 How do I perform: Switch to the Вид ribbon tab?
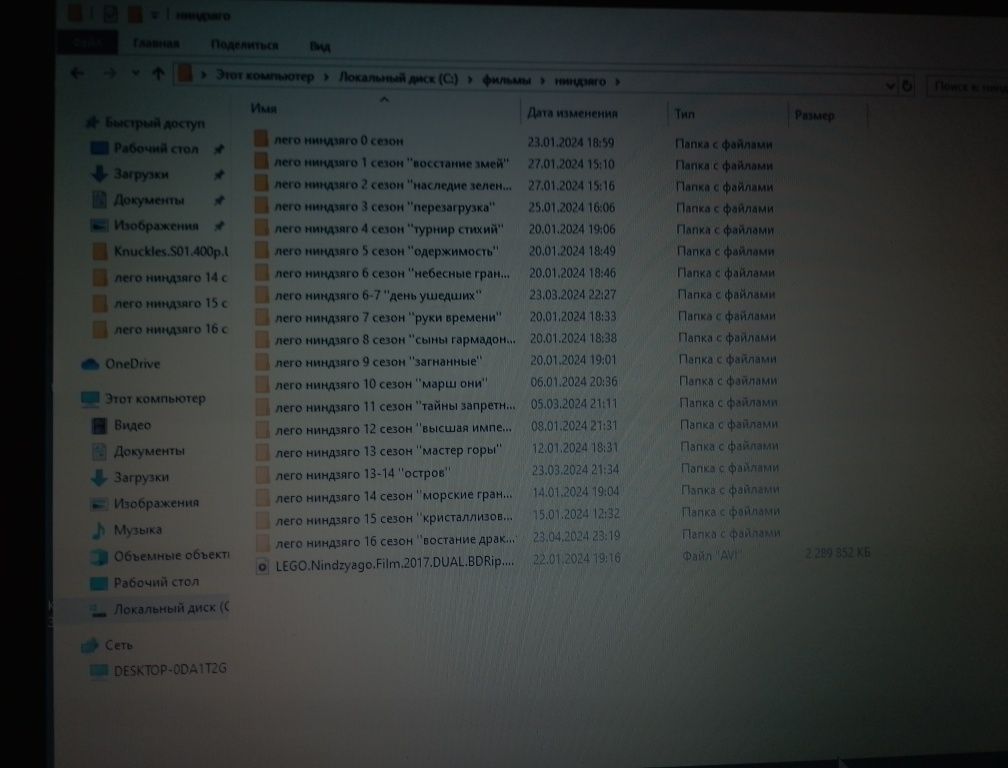pyautogui.click(x=320, y=46)
